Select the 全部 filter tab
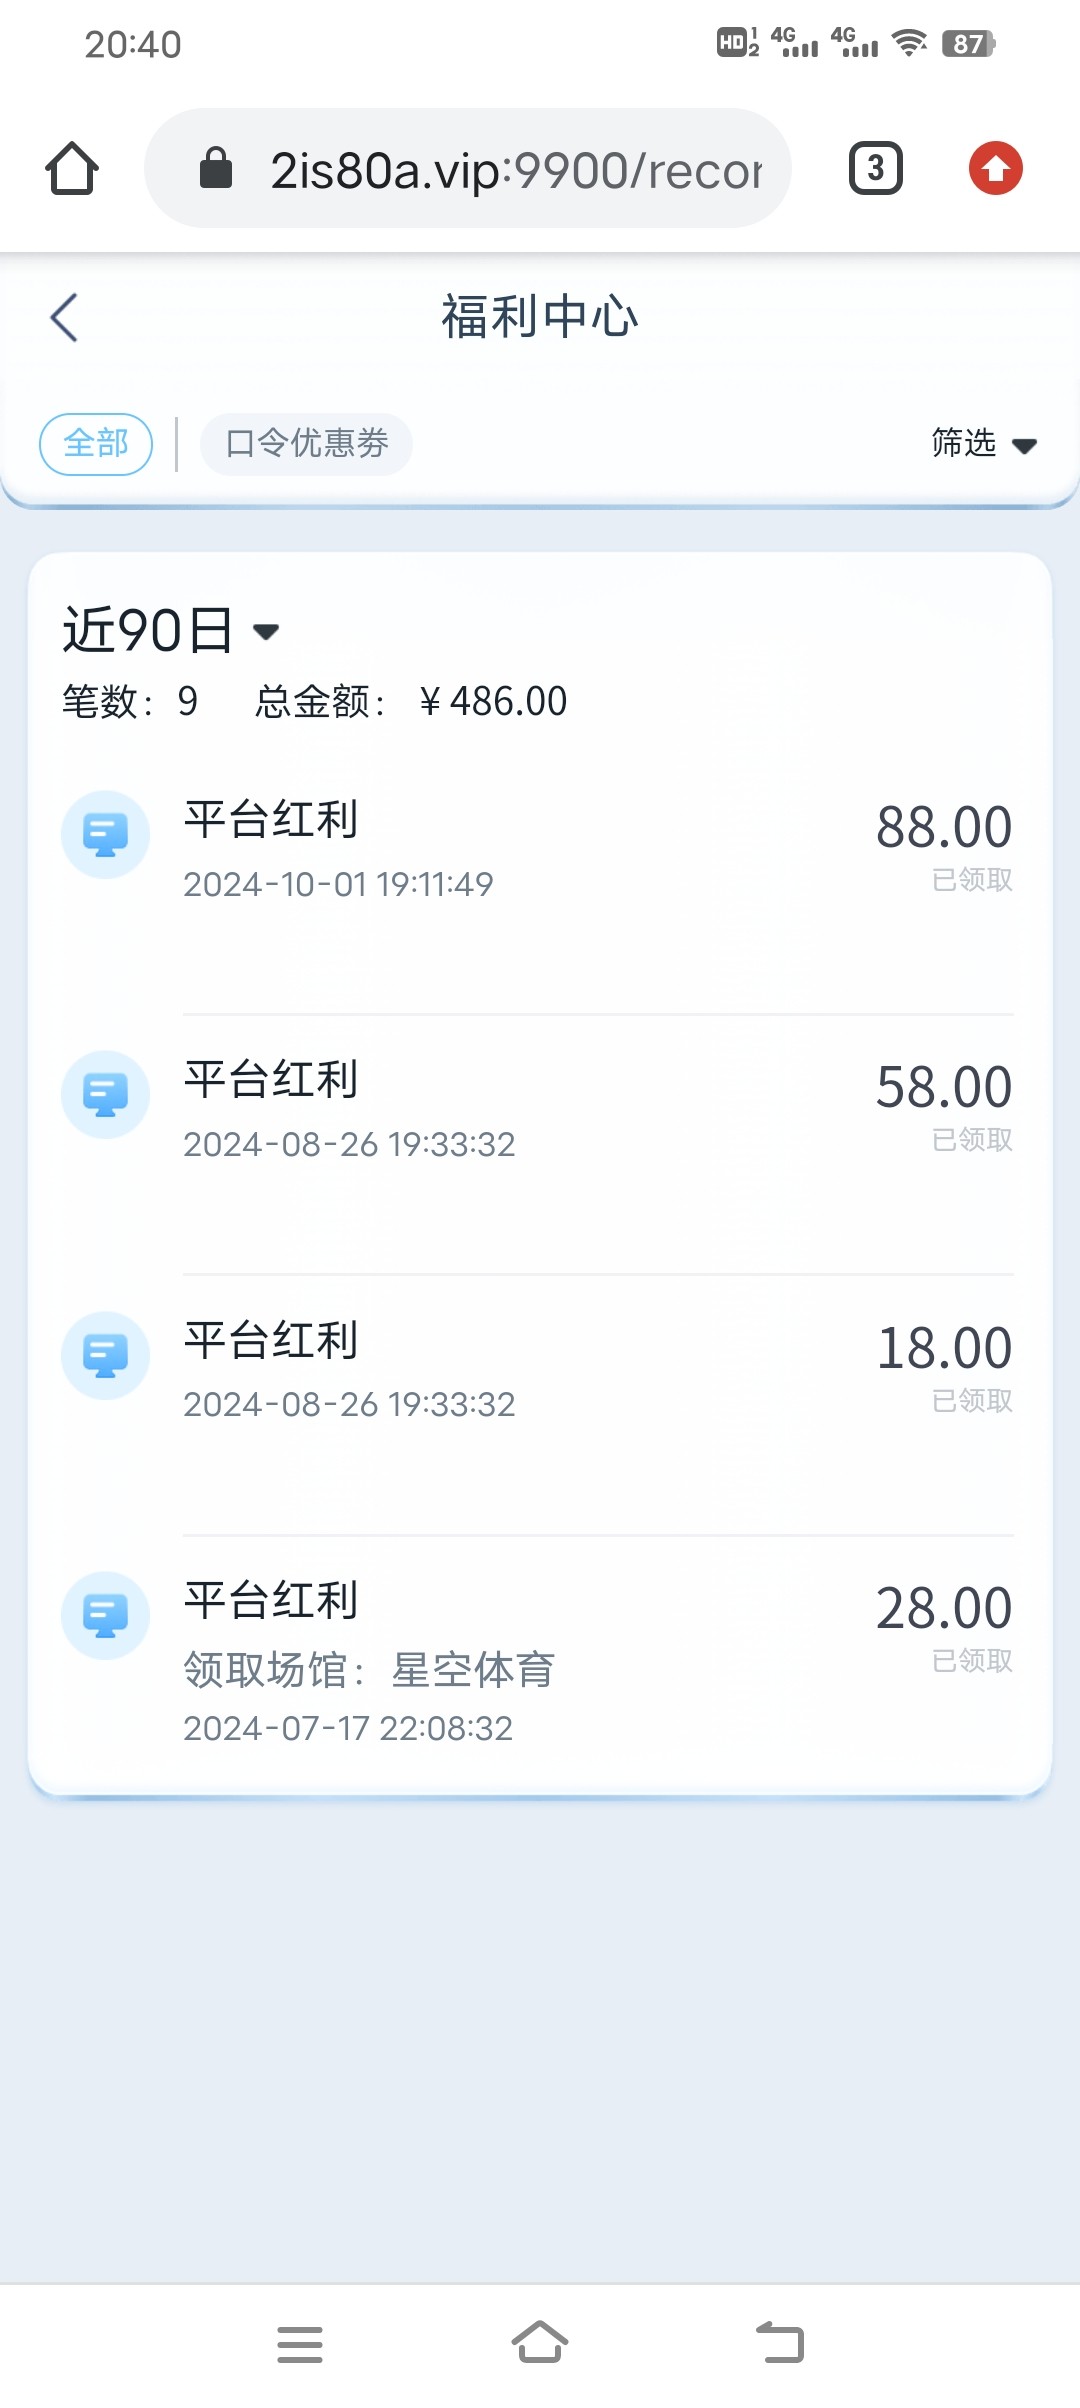 click(x=96, y=443)
